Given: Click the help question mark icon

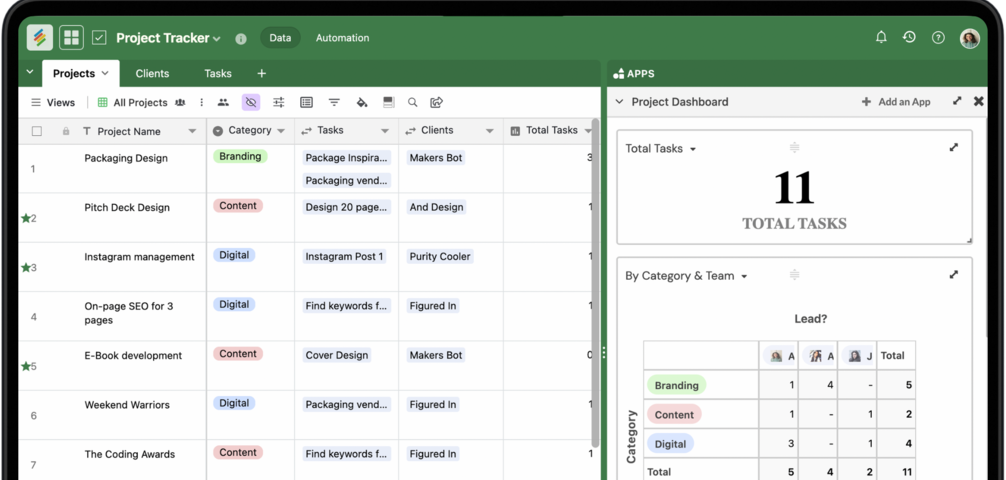Looking at the screenshot, I should pyautogui.click(x=938, y=38).
